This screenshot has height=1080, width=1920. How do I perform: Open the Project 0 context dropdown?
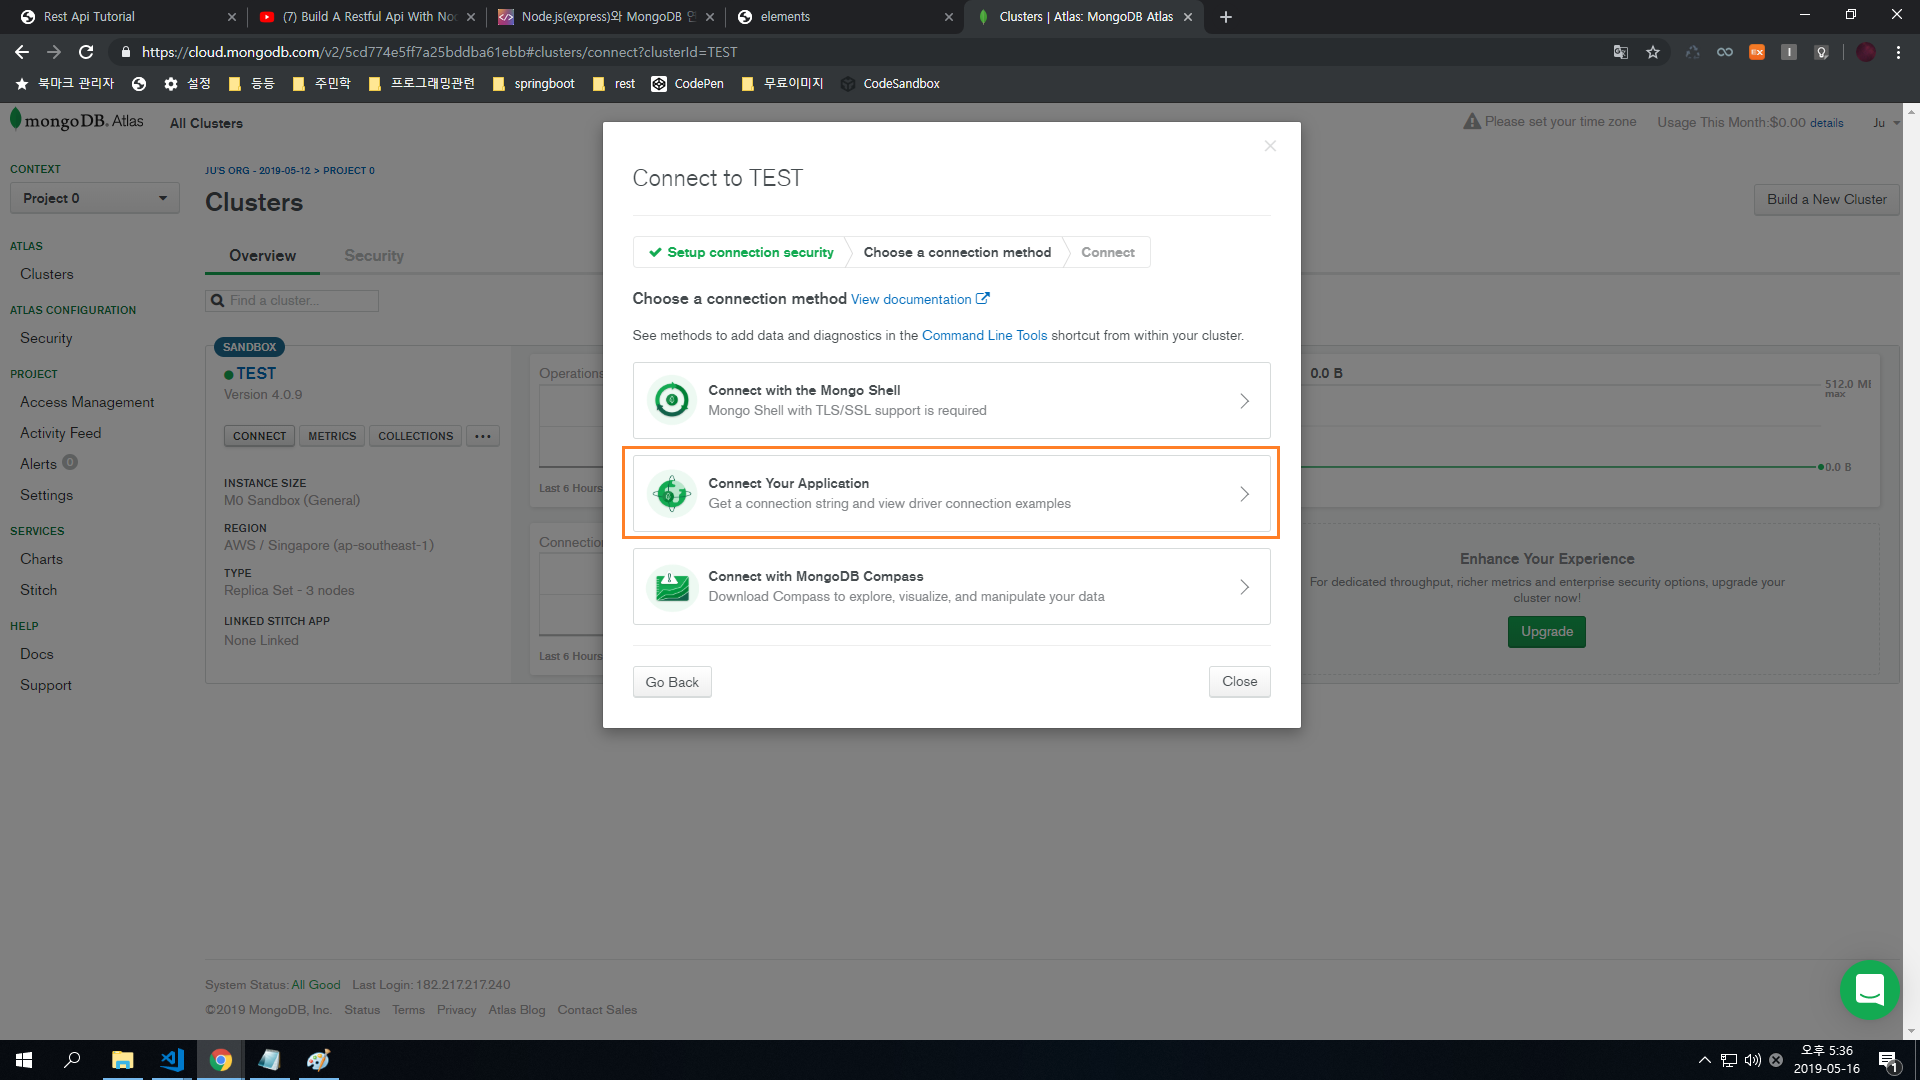coord(94,198)
